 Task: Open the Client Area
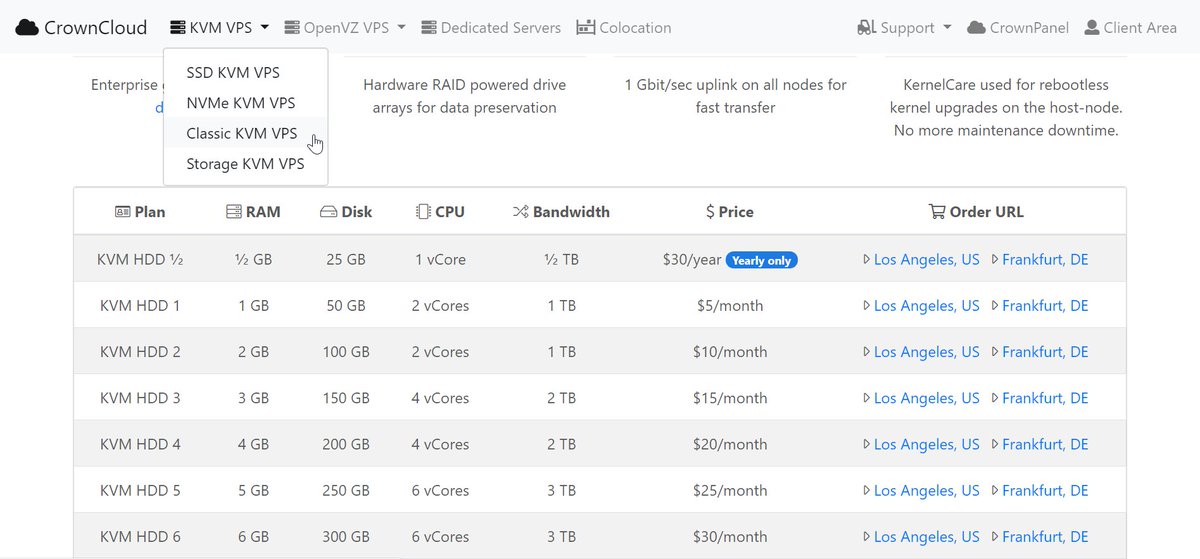click(1130, 28)
